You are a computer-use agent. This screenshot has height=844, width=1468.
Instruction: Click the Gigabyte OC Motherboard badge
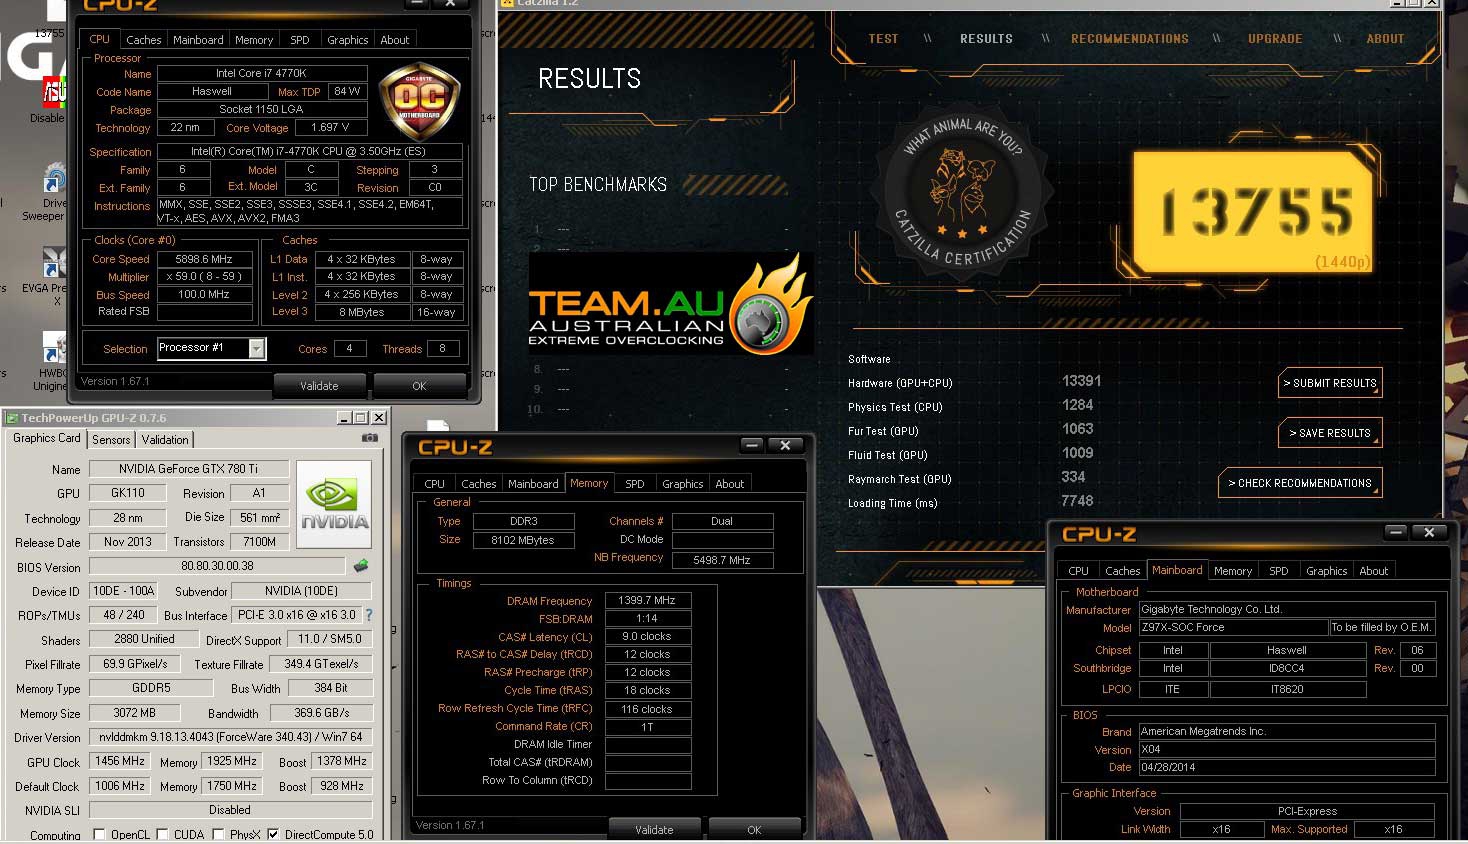pos(419,102)
